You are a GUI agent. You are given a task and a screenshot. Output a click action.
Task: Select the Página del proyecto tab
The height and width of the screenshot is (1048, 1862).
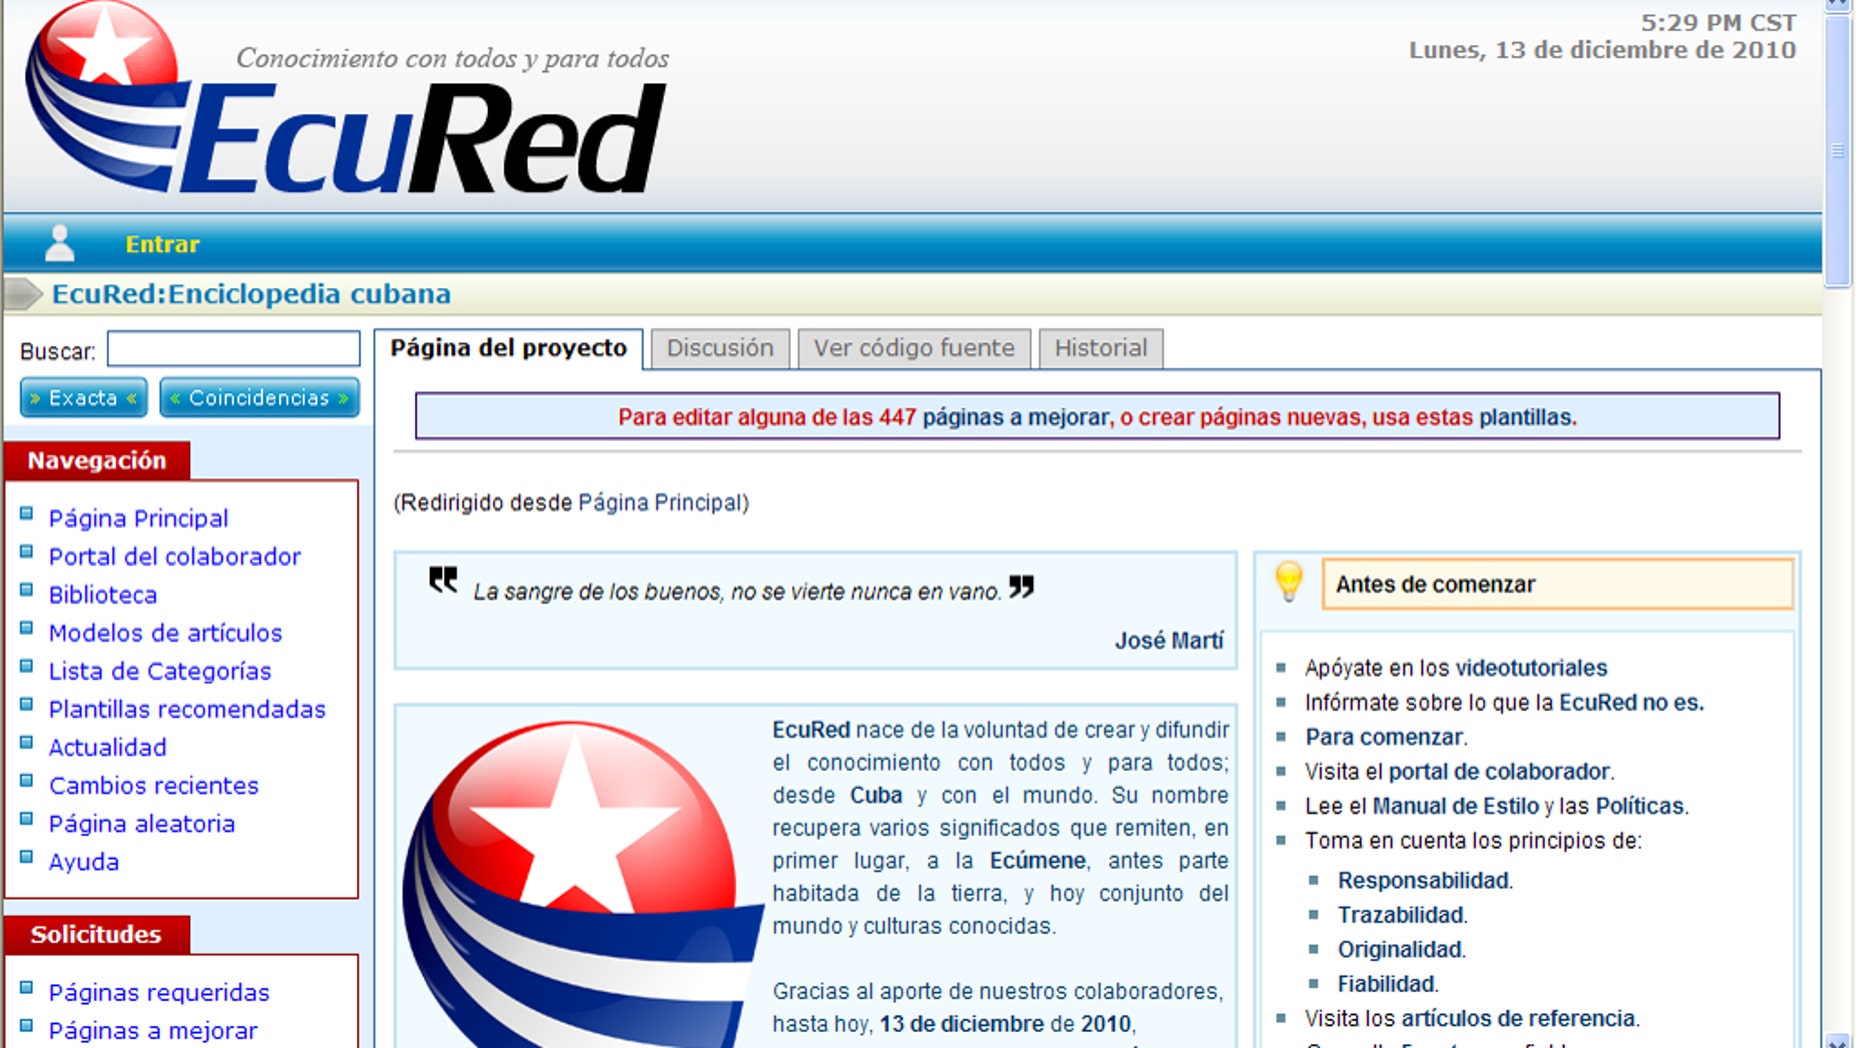(x=508, y=348)
